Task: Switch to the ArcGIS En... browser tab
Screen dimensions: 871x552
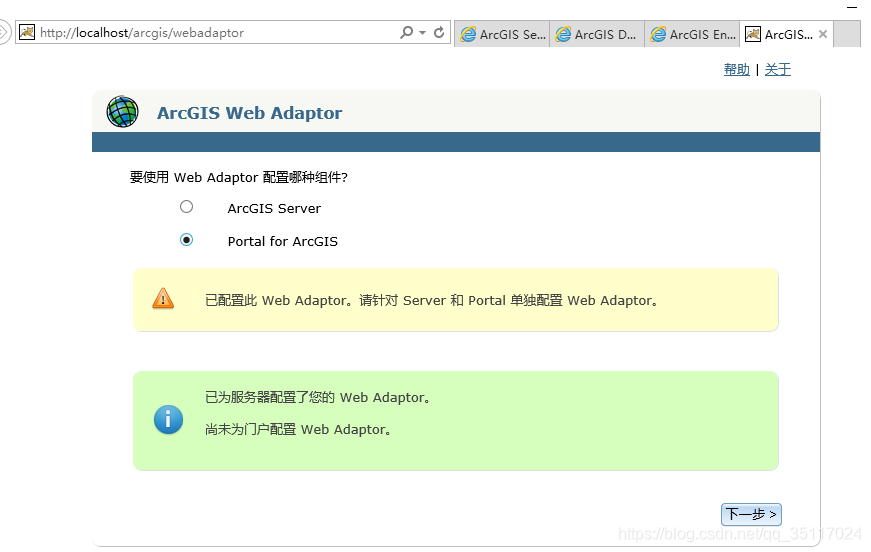Action: [692, 34]
